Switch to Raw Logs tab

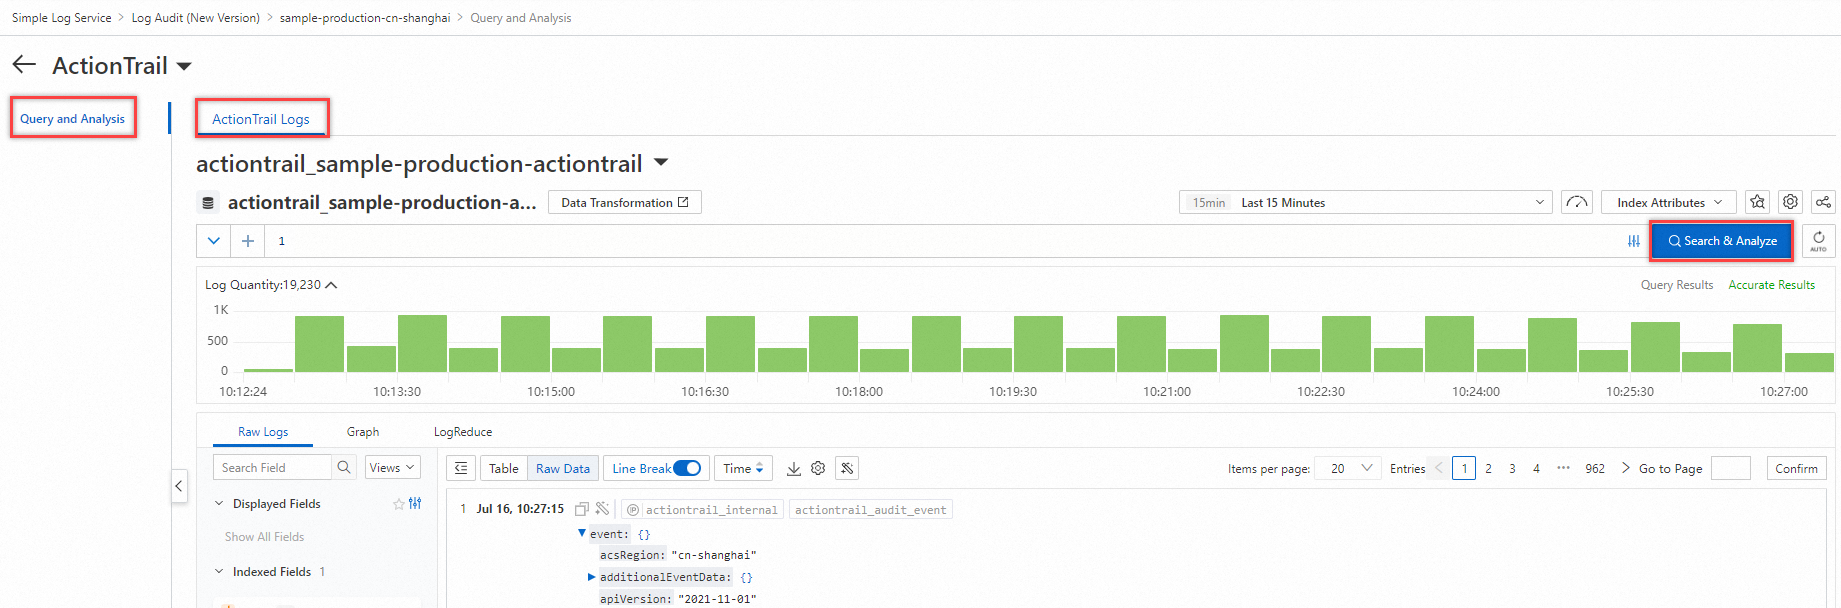pos(263,432)
